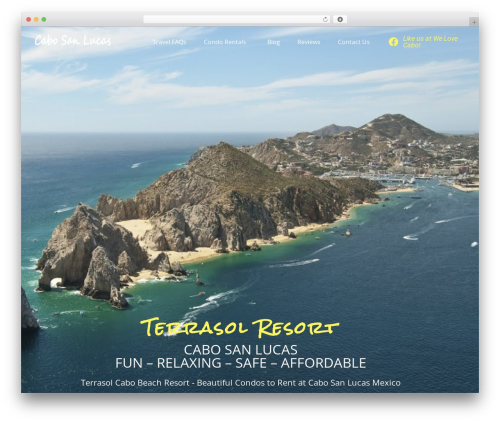This screenshot has width=500, height=423.
Task: Focus the browser address bar
Action: [237, 20]
